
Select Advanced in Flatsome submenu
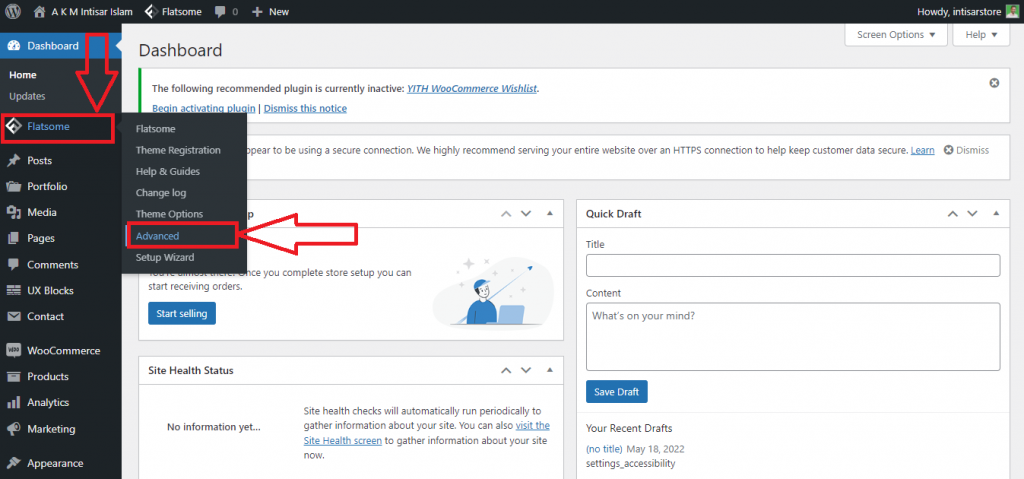[157, 236]
